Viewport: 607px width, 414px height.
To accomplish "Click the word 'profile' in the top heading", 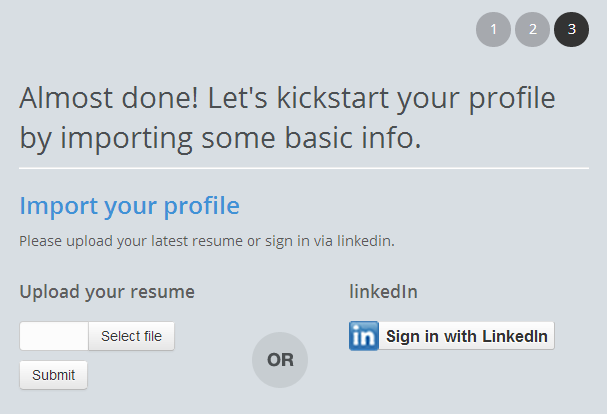I will (x=512, y=99).
